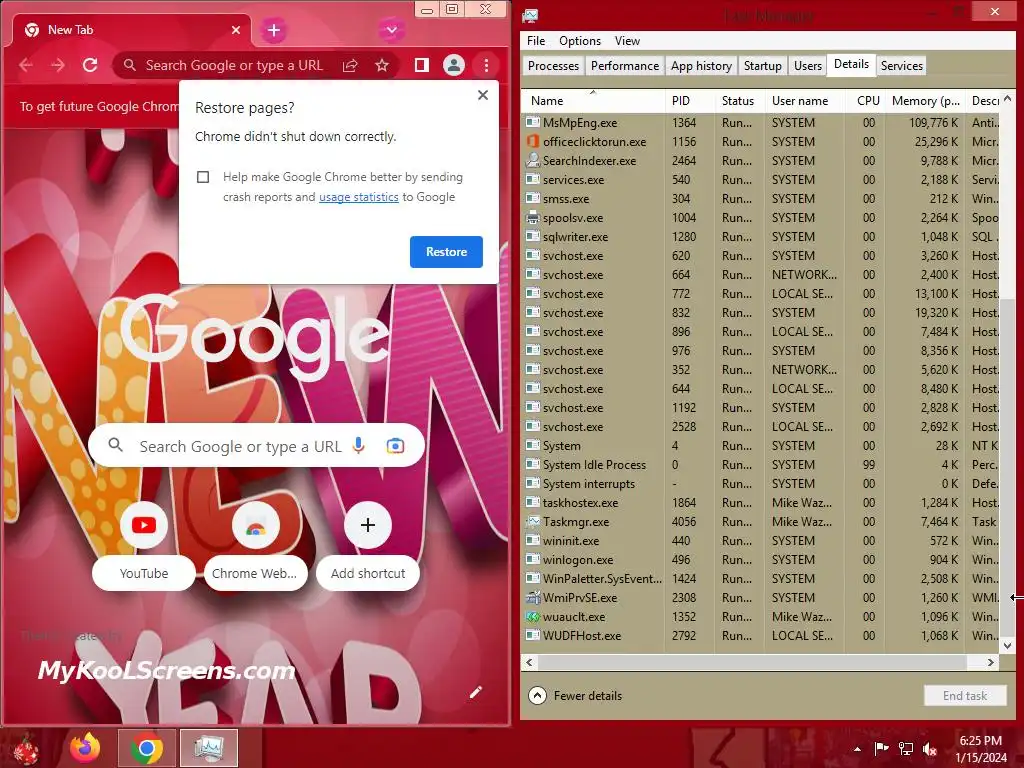
Task: Open Chrome profile avatar menu
Action: point(454,65)
